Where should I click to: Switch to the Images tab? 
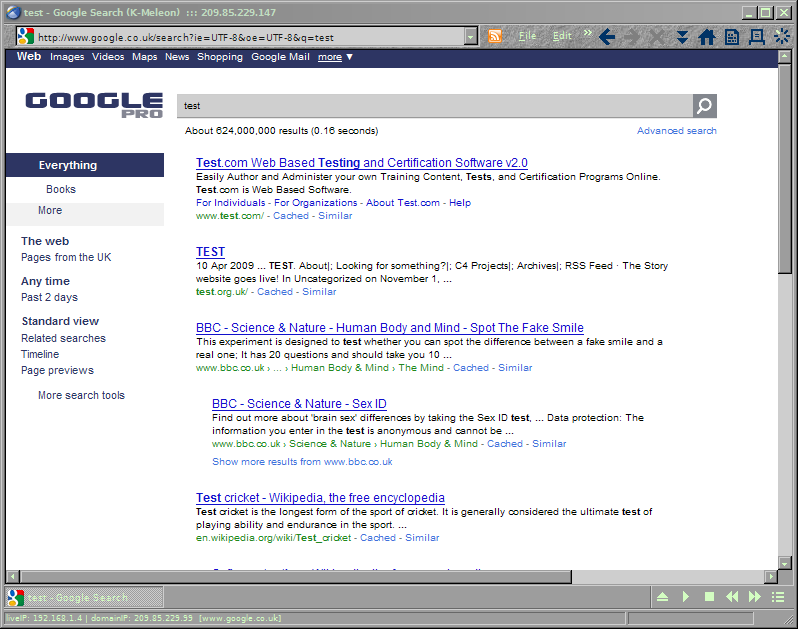[x=67, y=57]
